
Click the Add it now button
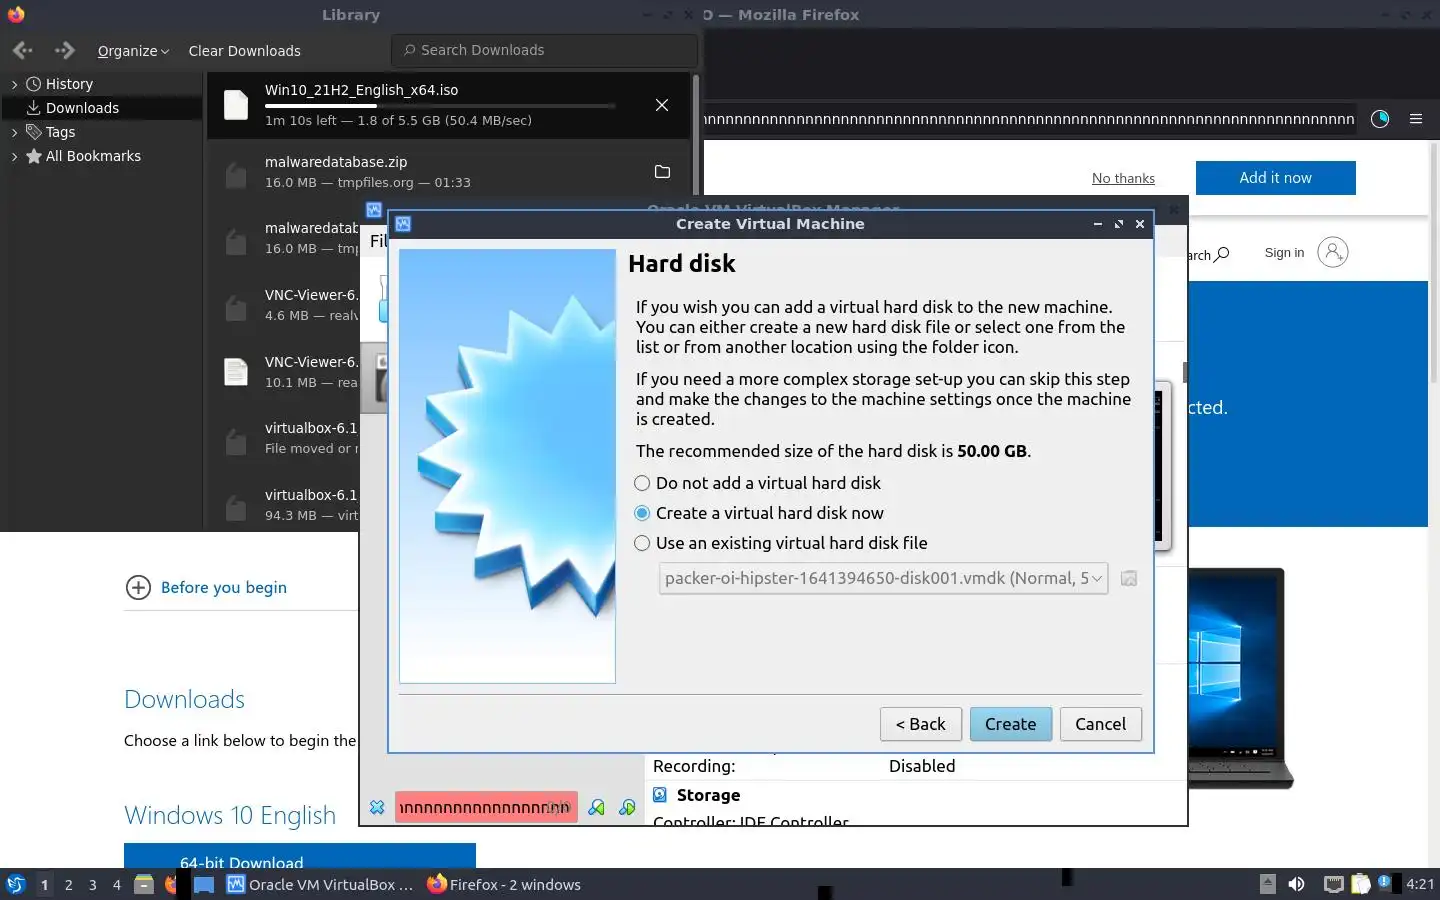(x=1275, y=178)
